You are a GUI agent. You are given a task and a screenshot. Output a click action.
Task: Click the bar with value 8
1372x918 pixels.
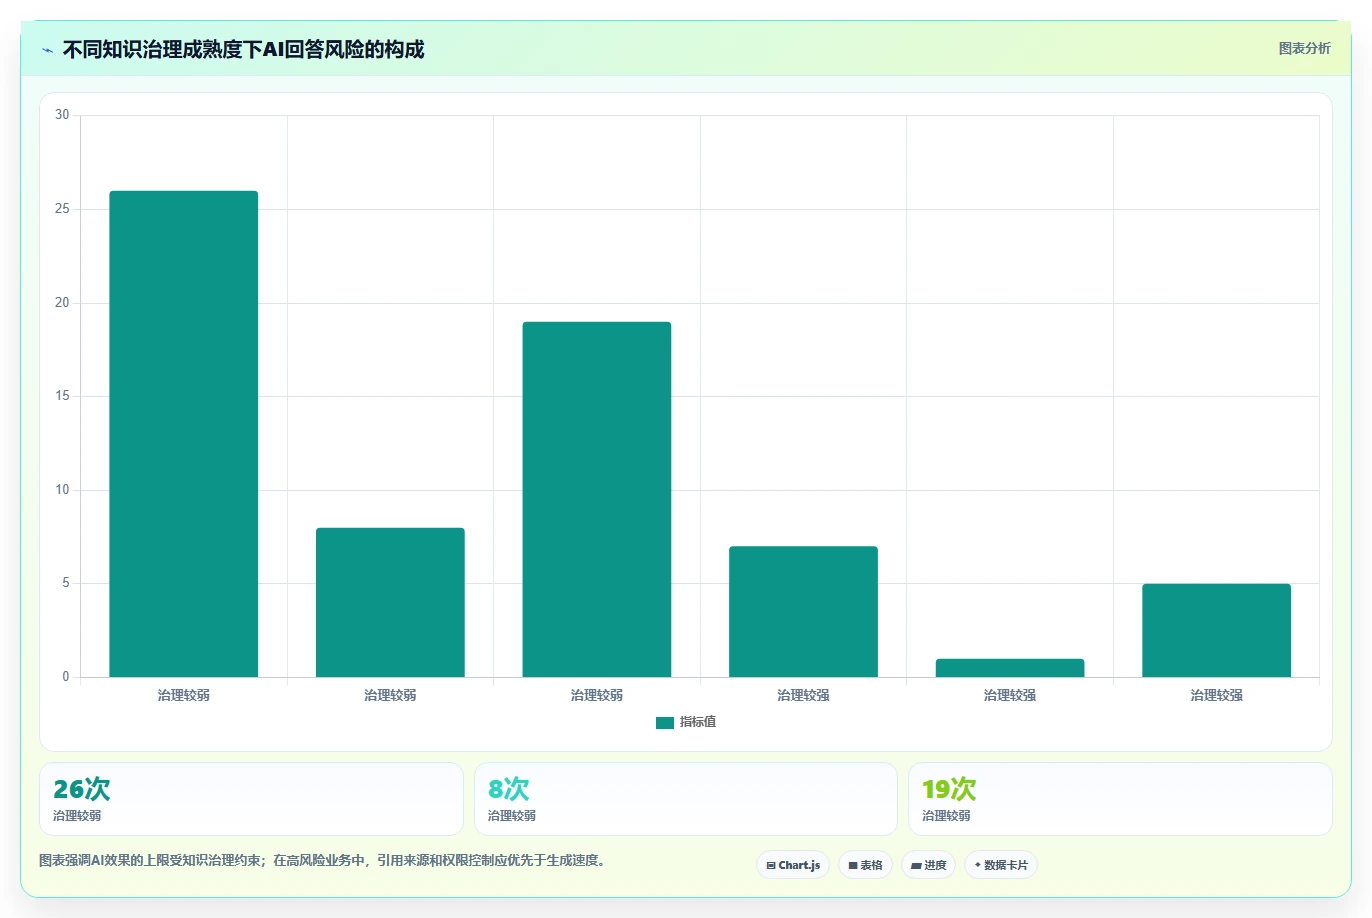[x=390, y=602]
